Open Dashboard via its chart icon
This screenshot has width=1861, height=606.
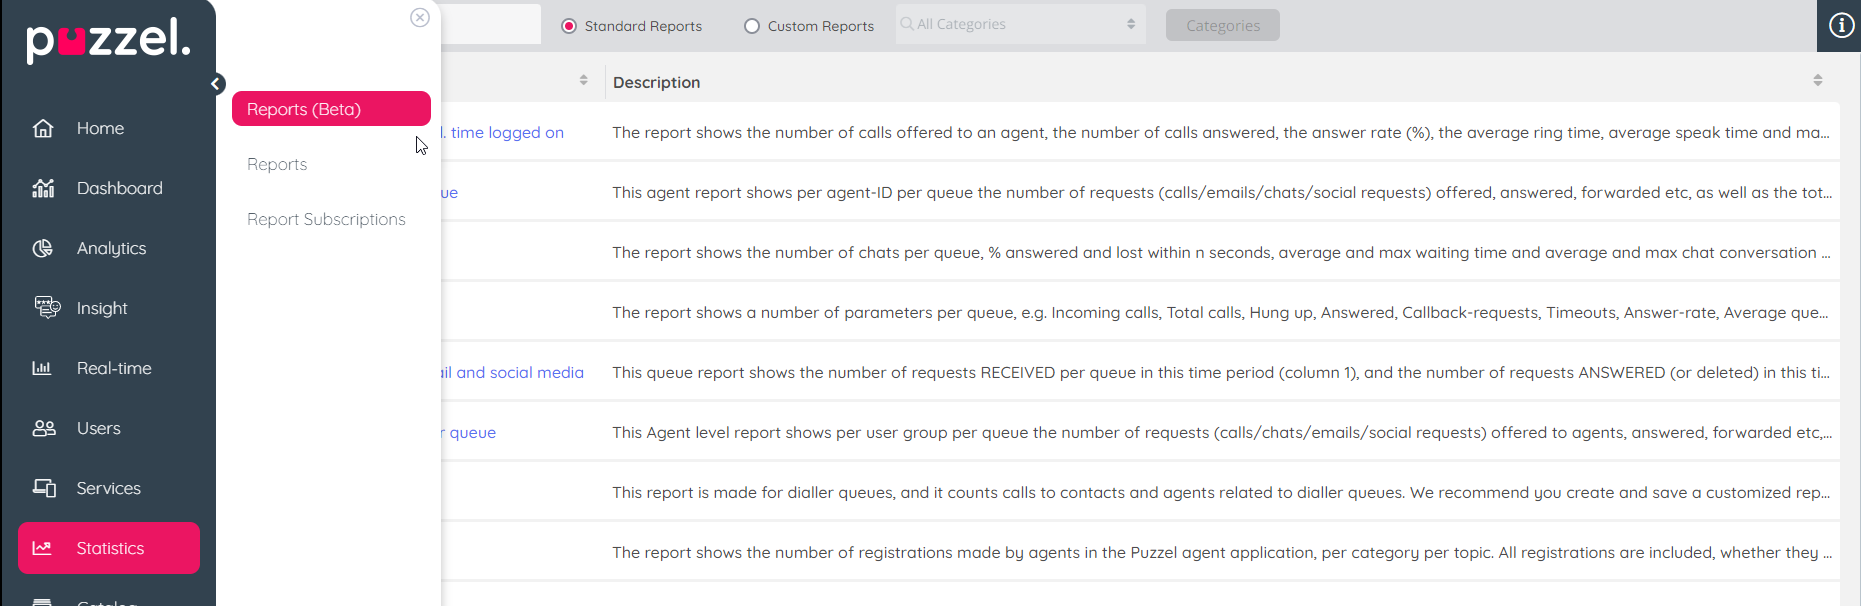coord(43,188)
